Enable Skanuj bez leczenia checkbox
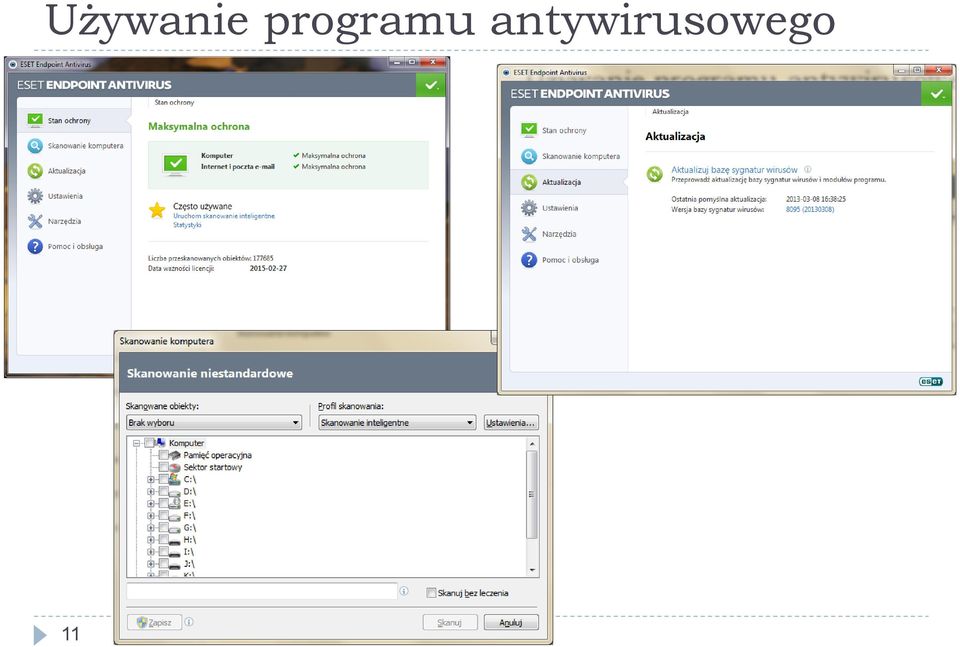This screenshot has width=960, height=647. (x=431, y=593)
